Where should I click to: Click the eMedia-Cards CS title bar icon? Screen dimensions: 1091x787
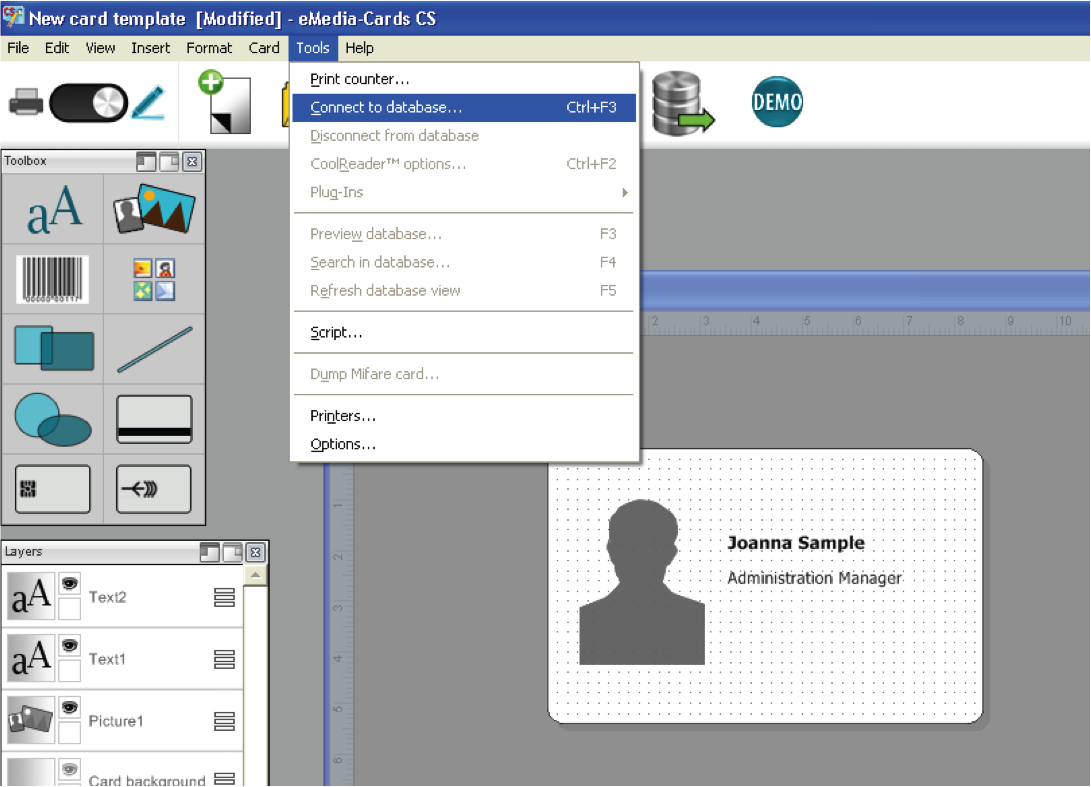(13, 17)
